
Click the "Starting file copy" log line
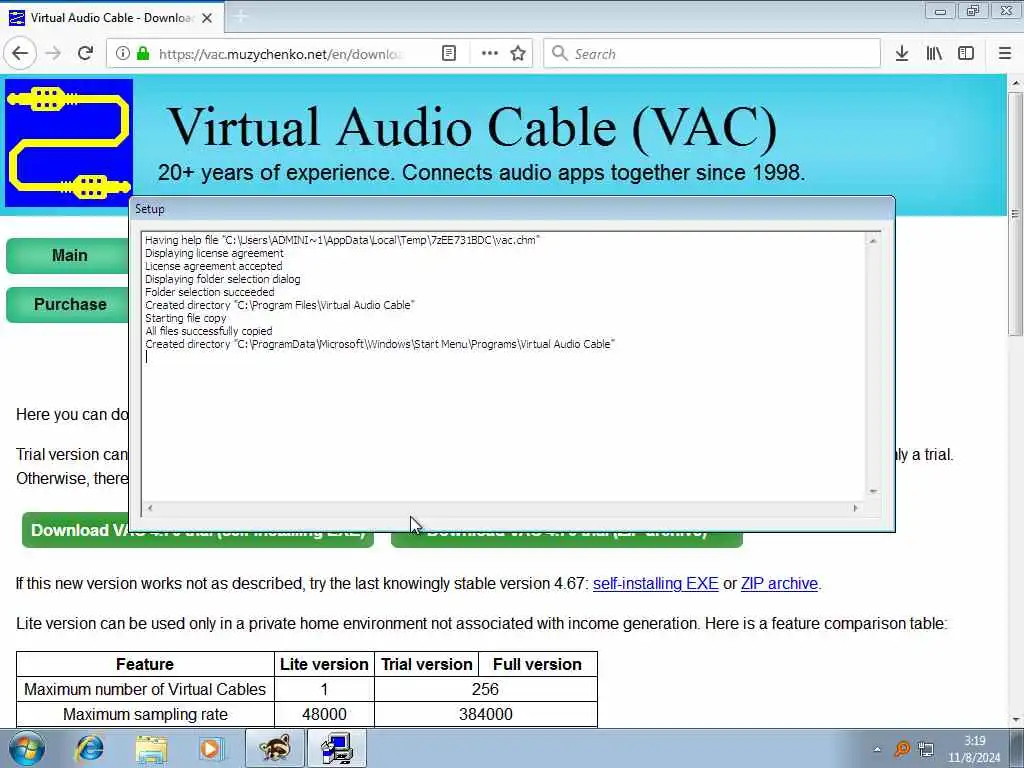[185, 318]
